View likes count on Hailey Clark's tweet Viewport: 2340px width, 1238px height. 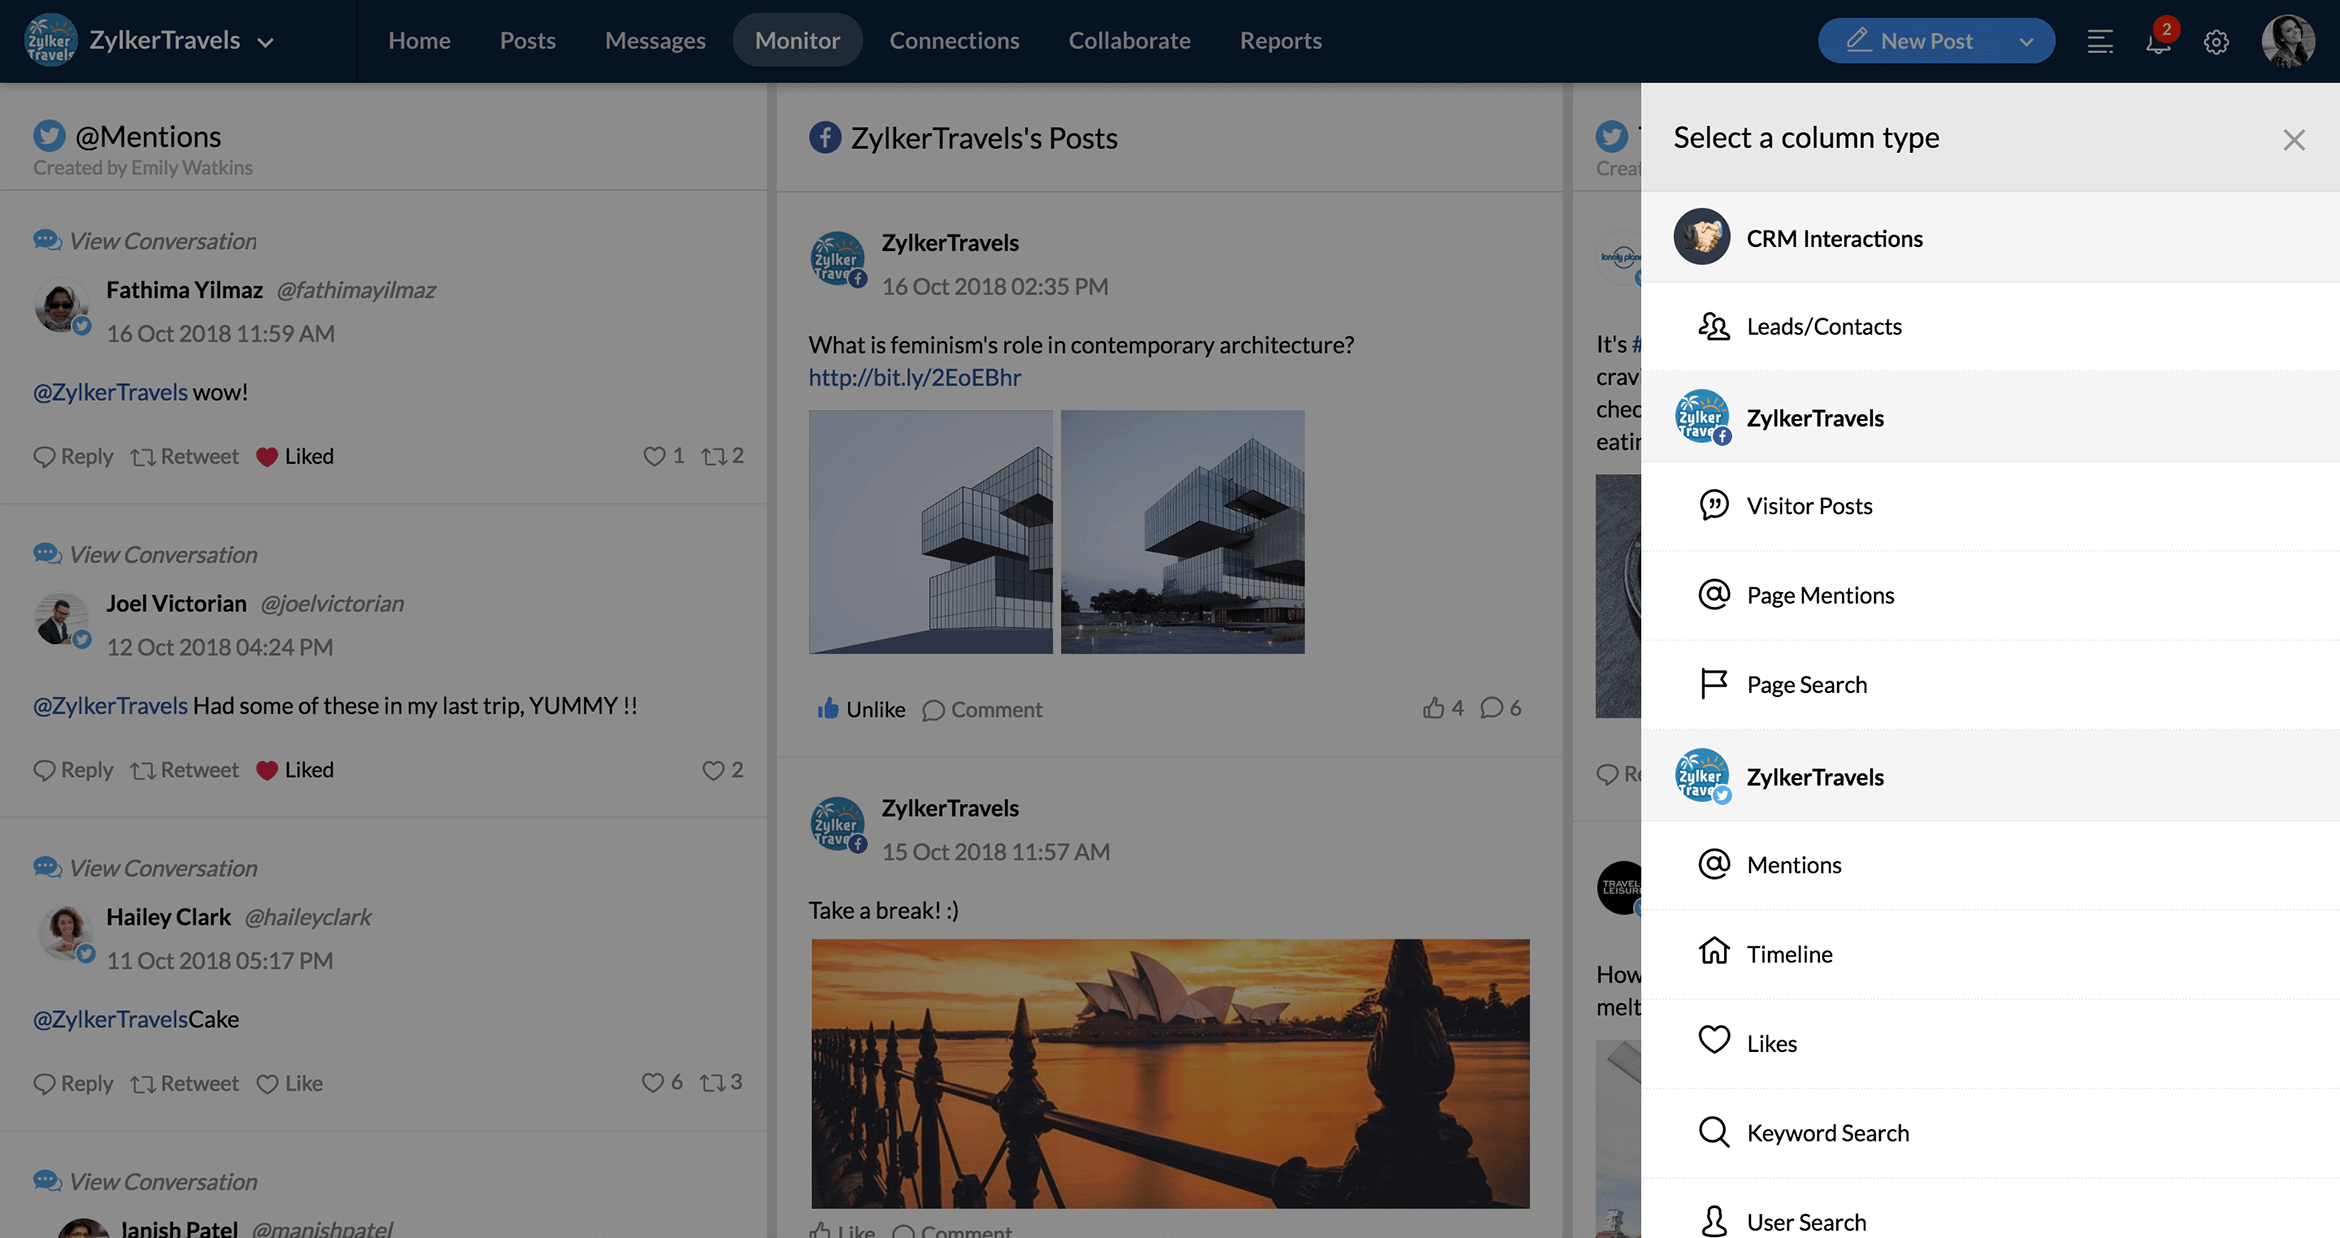[x=662, y=1082]
